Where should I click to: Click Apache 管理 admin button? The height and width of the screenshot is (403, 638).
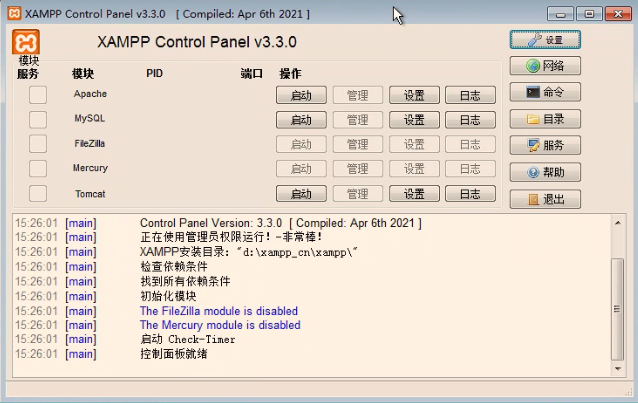pyautogui.click(x=358, y=95)
